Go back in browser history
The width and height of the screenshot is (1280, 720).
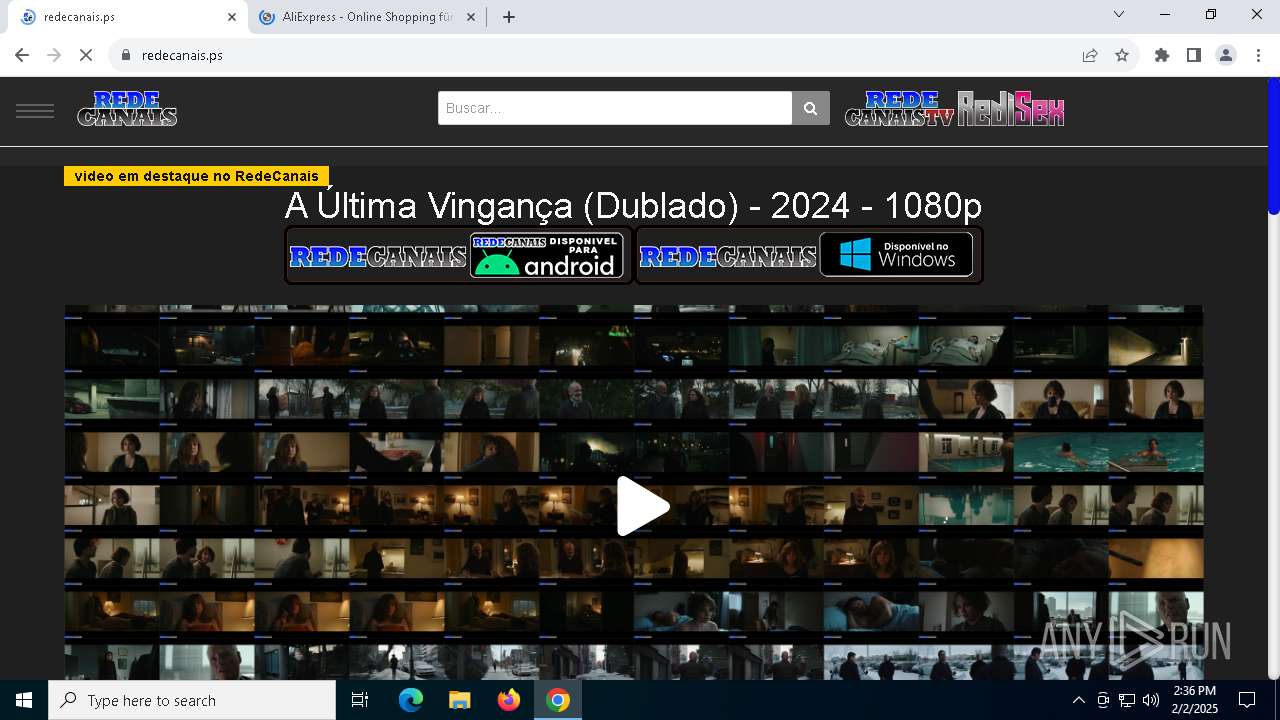pyautogui.click(x=22, y=55)
